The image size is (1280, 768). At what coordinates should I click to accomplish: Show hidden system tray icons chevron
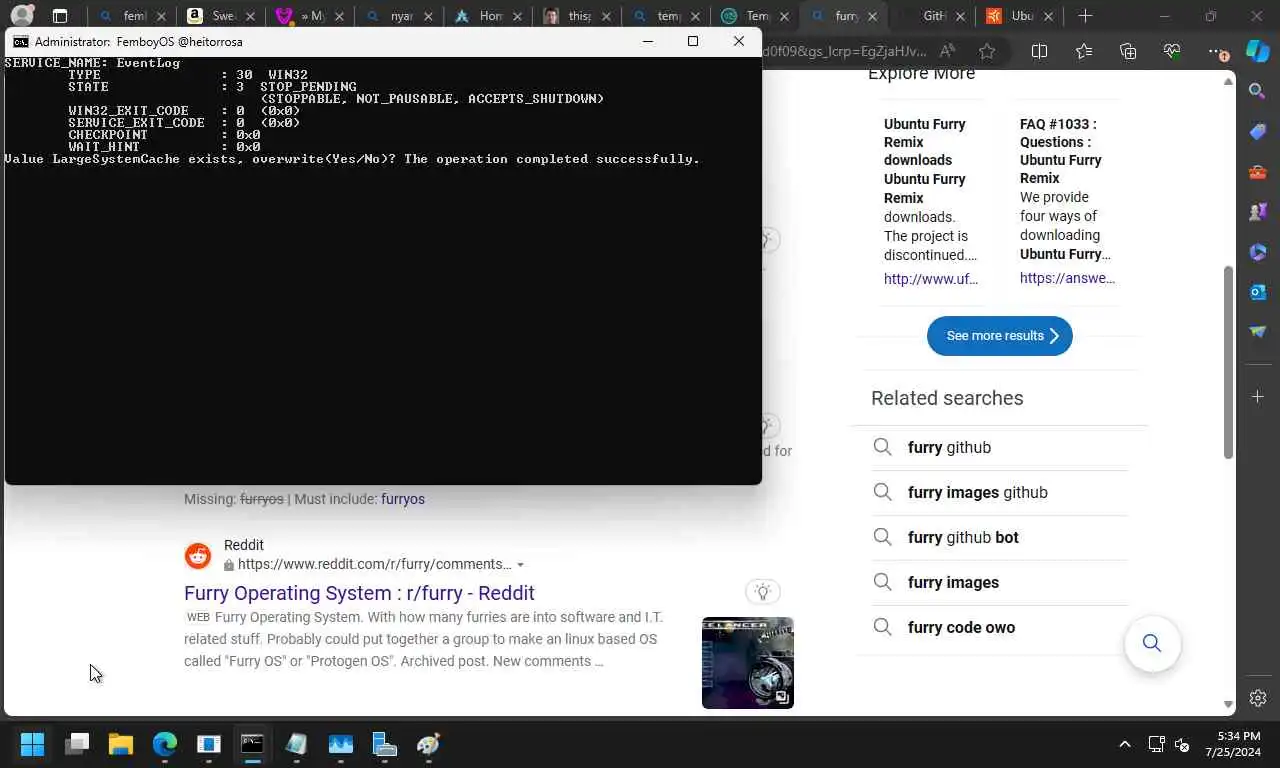click(x=1124, y=744)
